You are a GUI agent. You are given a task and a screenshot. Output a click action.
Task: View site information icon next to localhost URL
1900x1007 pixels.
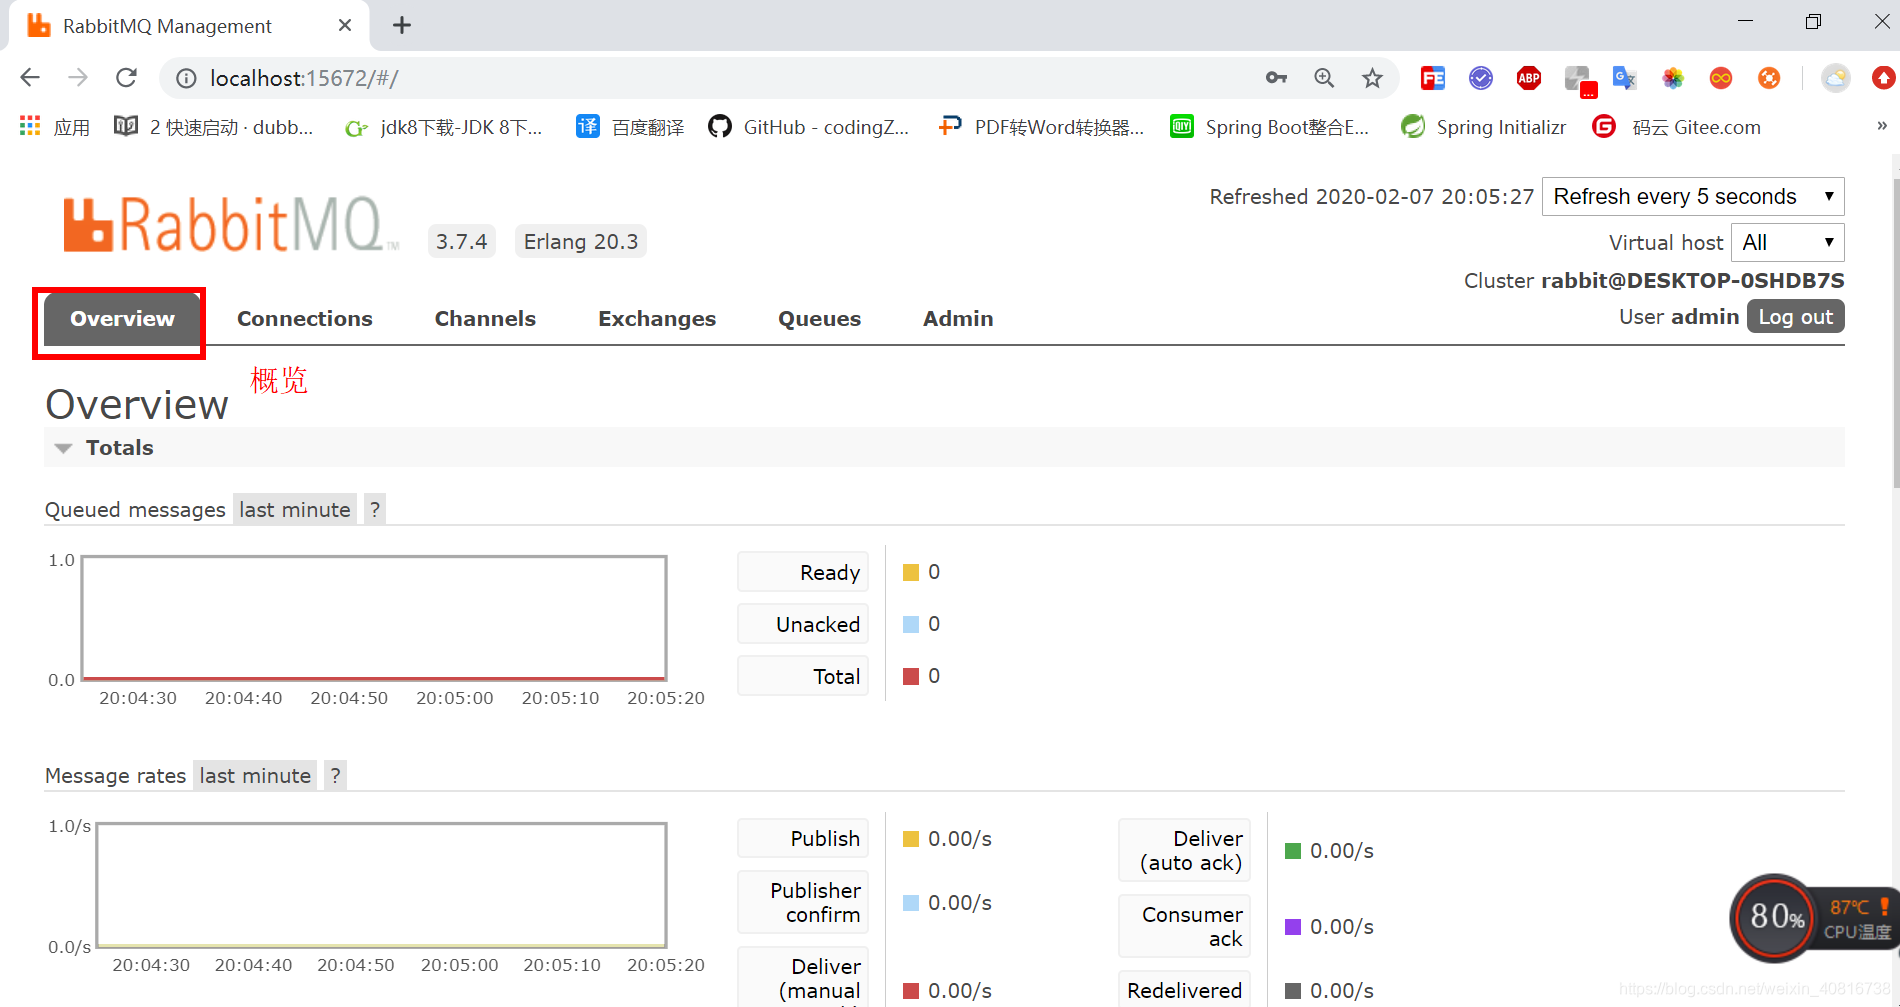(x=186, y=78)
